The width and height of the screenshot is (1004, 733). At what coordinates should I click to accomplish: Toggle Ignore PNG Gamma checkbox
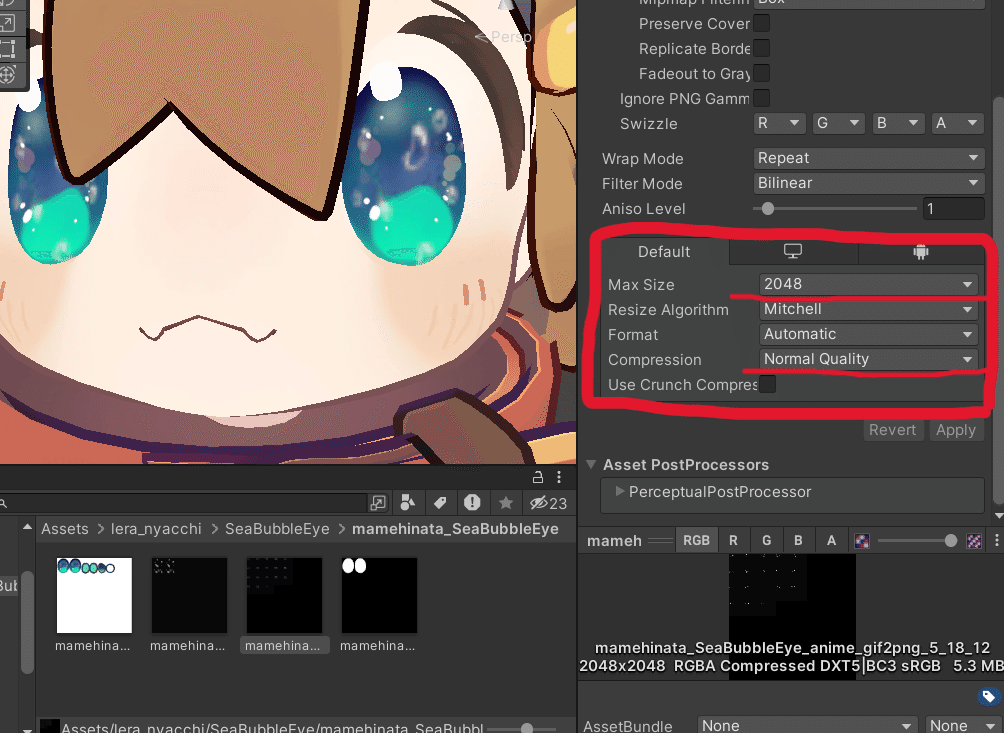(x=762, y=99)
